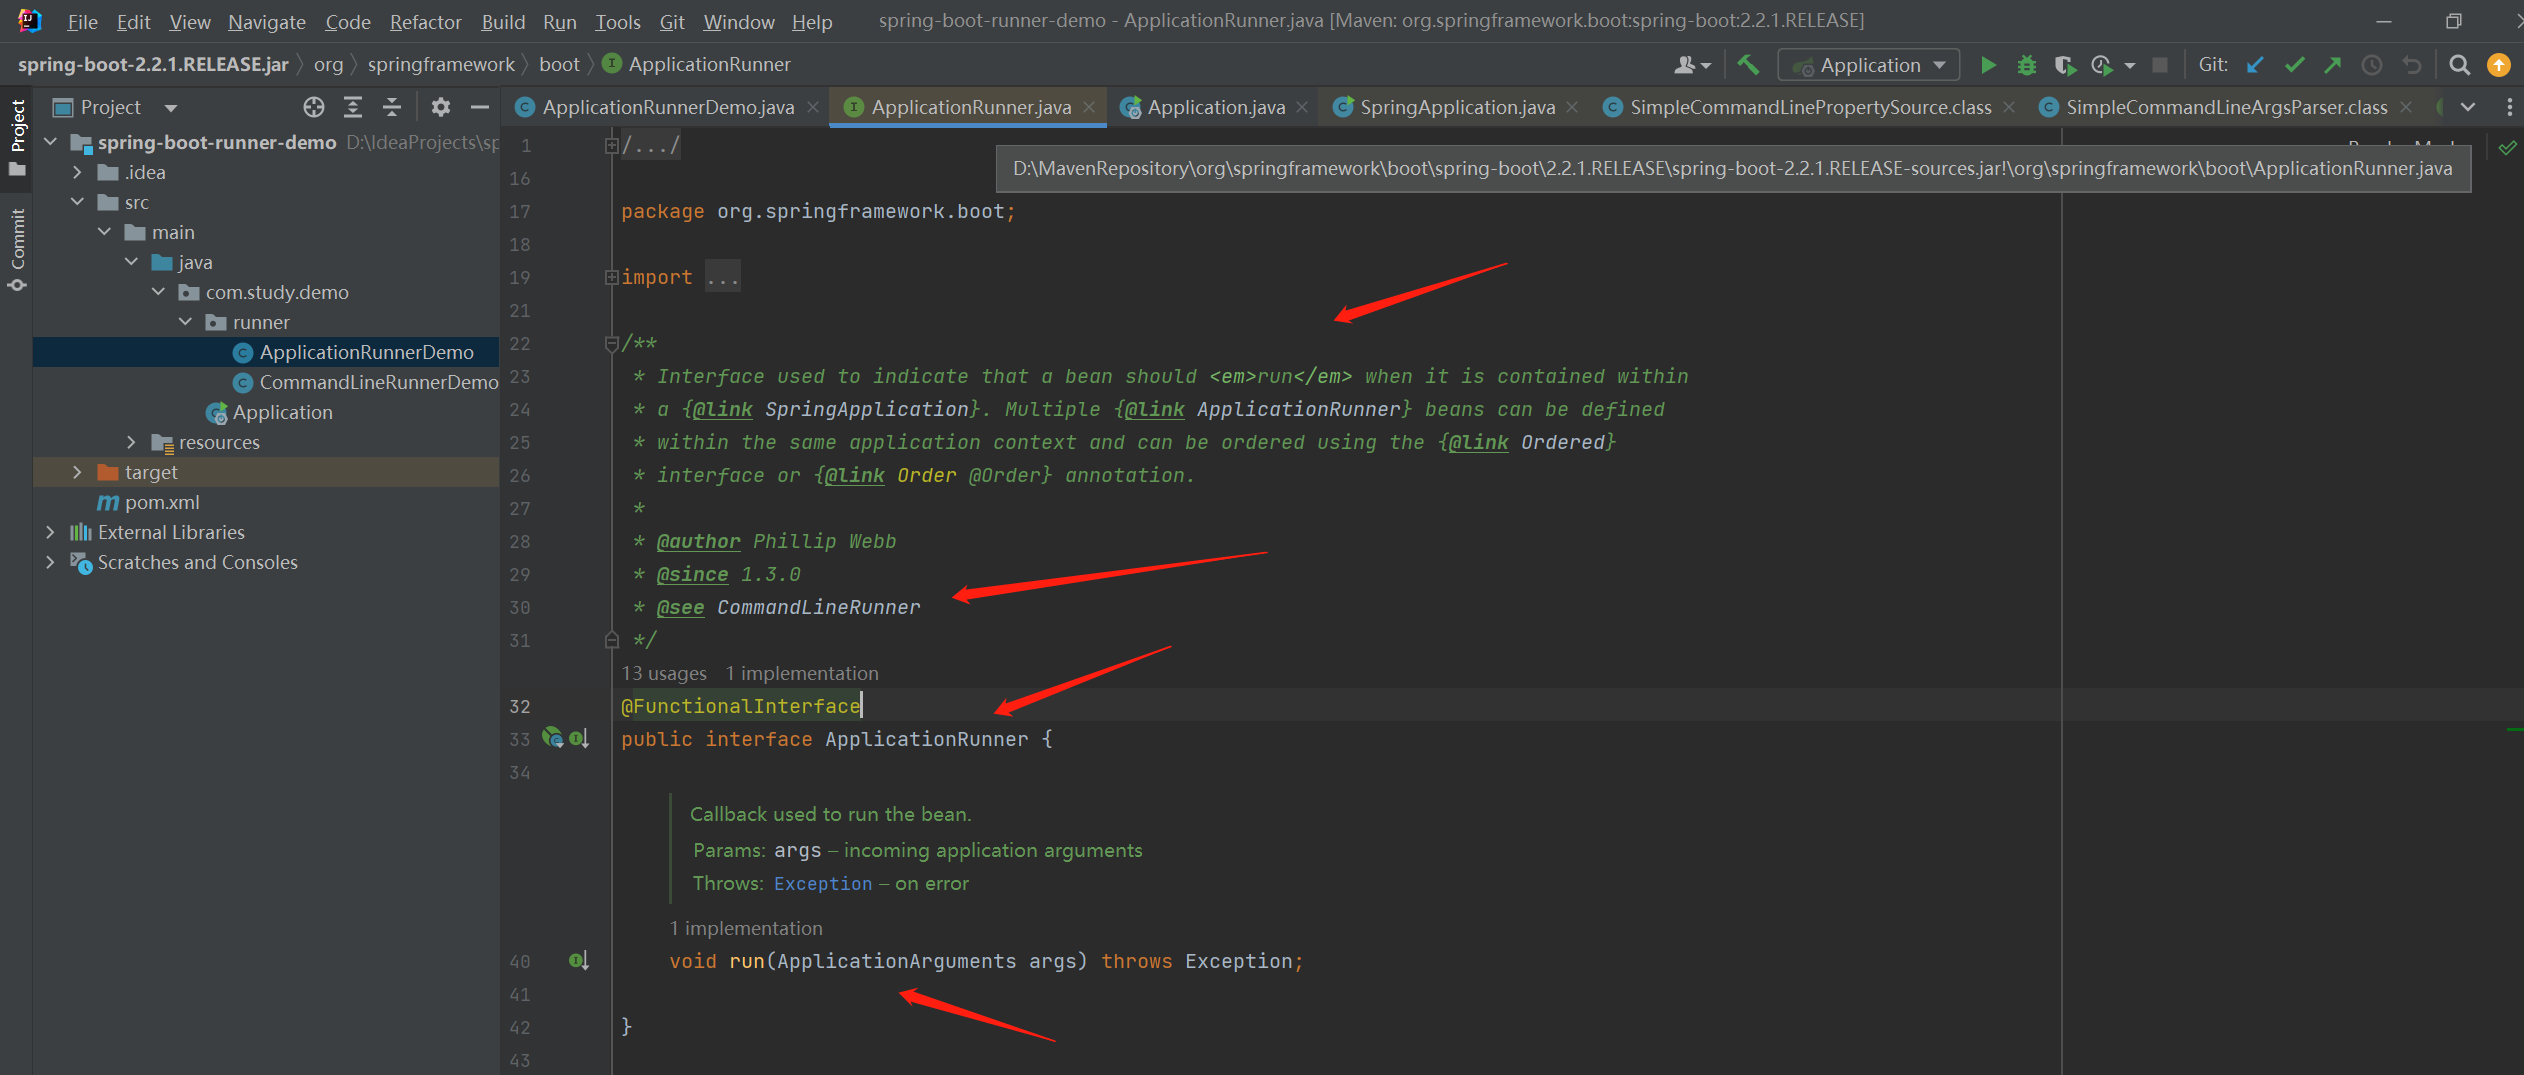
Task: Open the profiler run icon
Action: (x=2102, y=65)
